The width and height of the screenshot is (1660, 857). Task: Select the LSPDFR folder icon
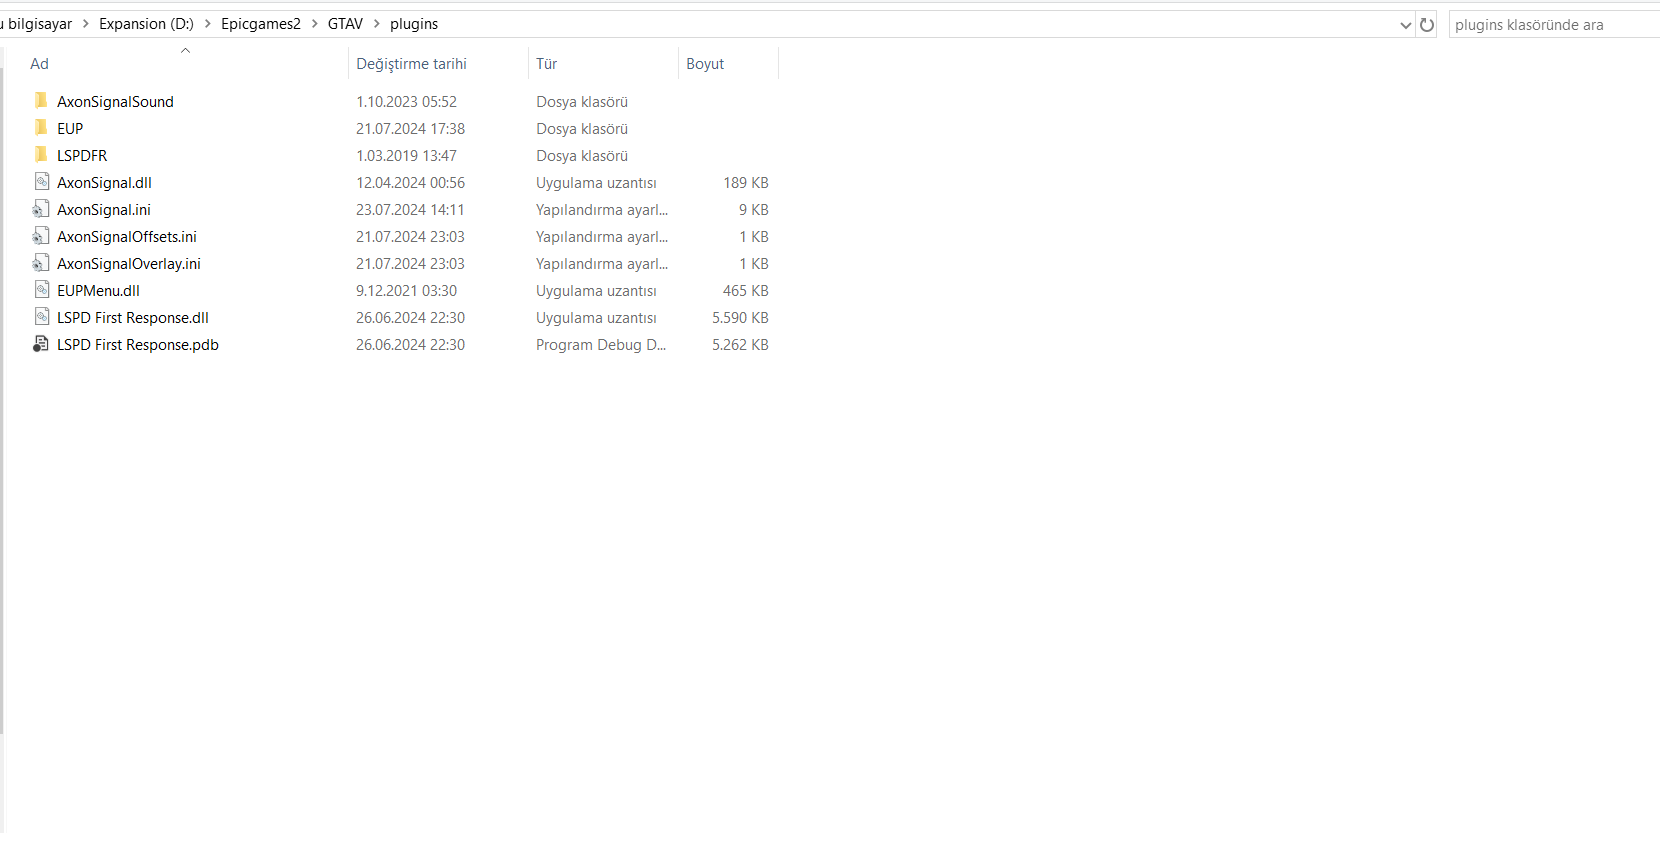[x=41, y=155]
